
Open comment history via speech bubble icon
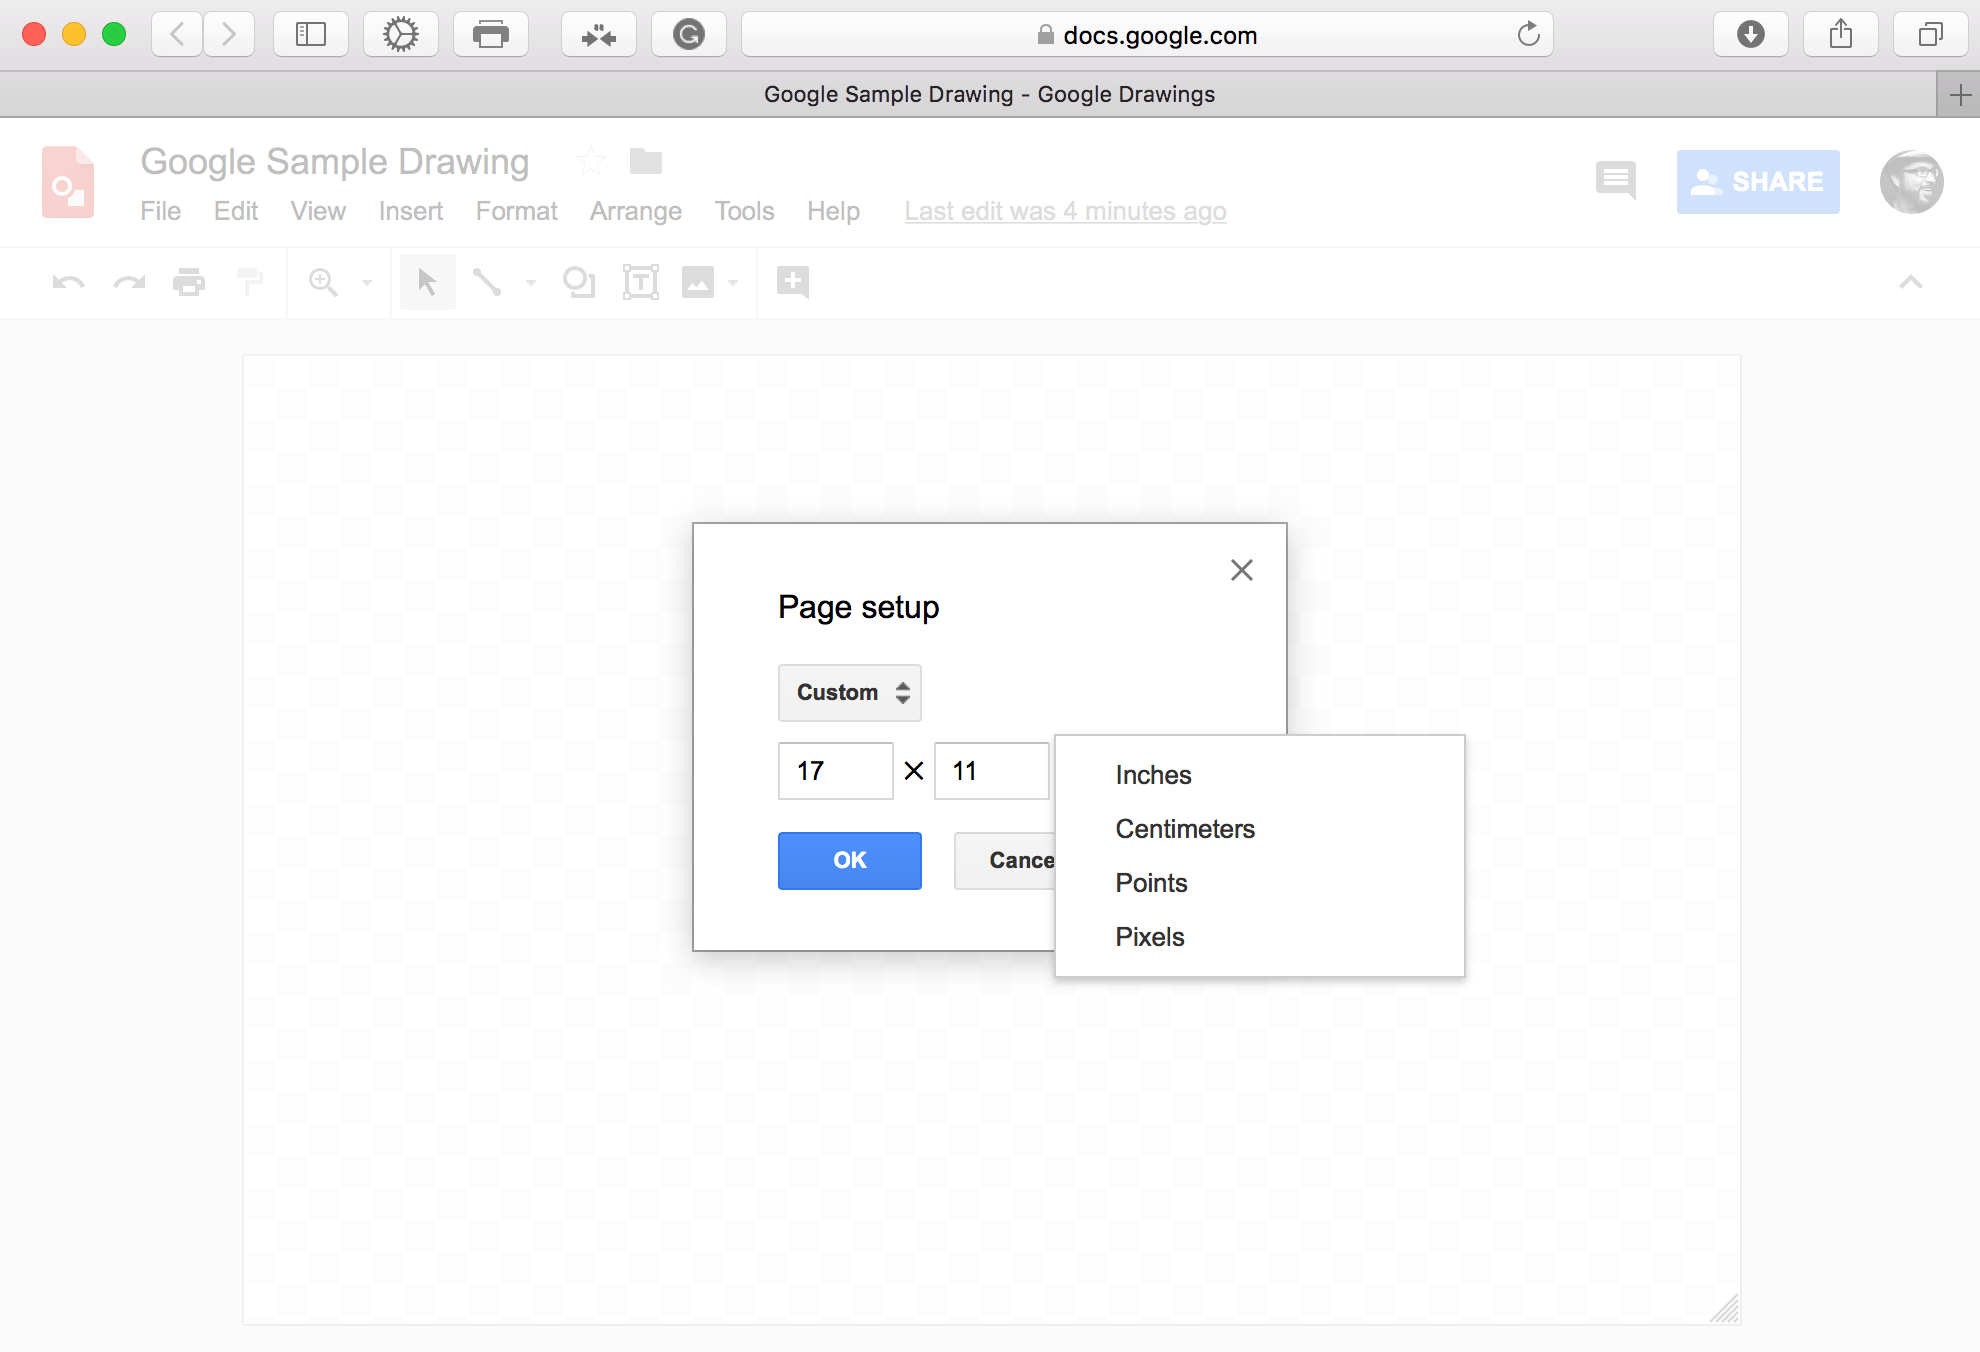coord(1615,181)
